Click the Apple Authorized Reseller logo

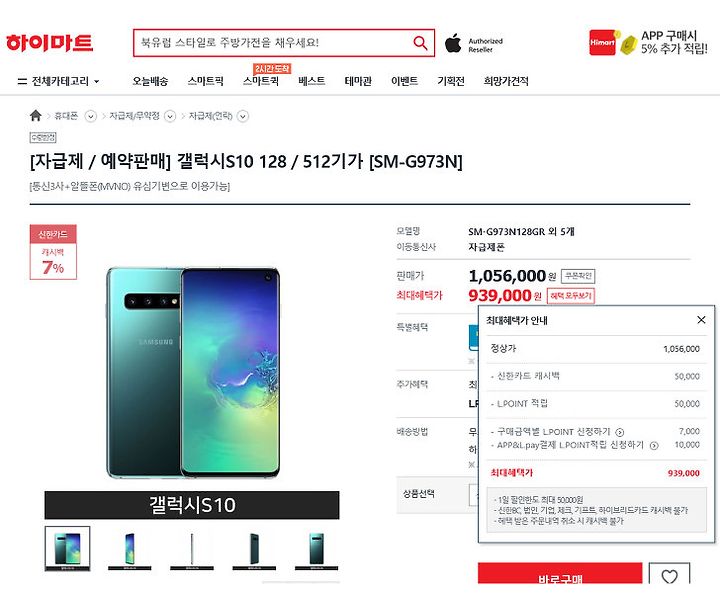(x=473, y=44)
